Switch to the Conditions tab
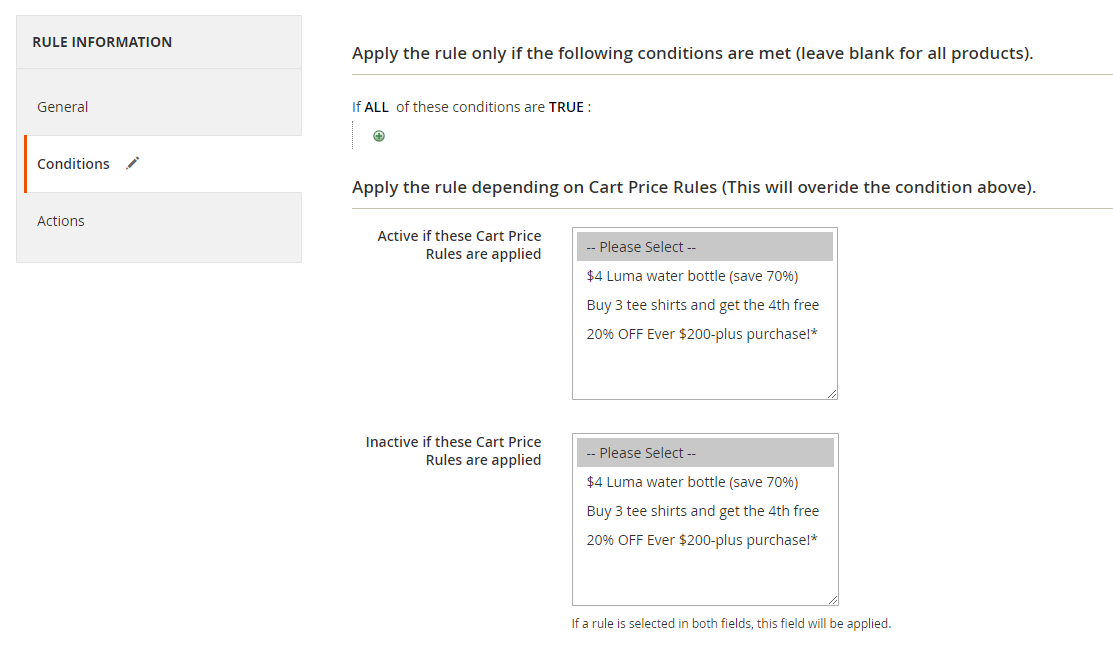 tap(74, 164)
